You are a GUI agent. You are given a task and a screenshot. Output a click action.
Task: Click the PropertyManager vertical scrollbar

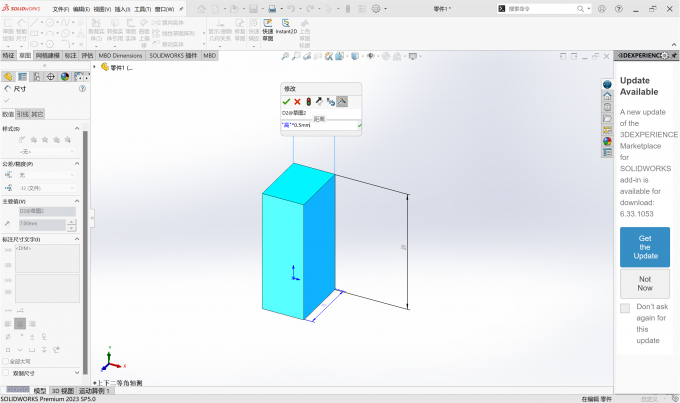point(85,252)
